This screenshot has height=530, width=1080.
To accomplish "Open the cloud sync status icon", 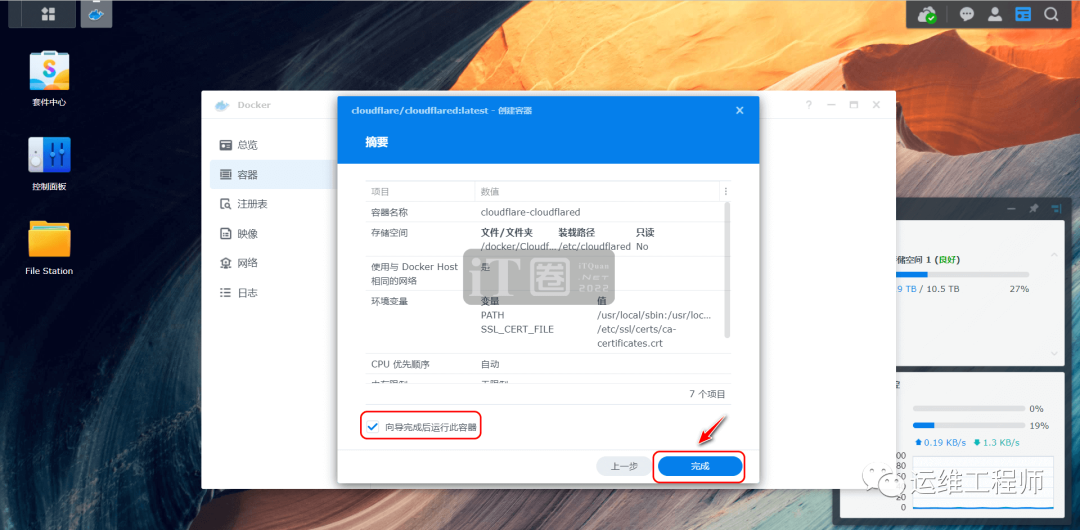I will (928, 14).
